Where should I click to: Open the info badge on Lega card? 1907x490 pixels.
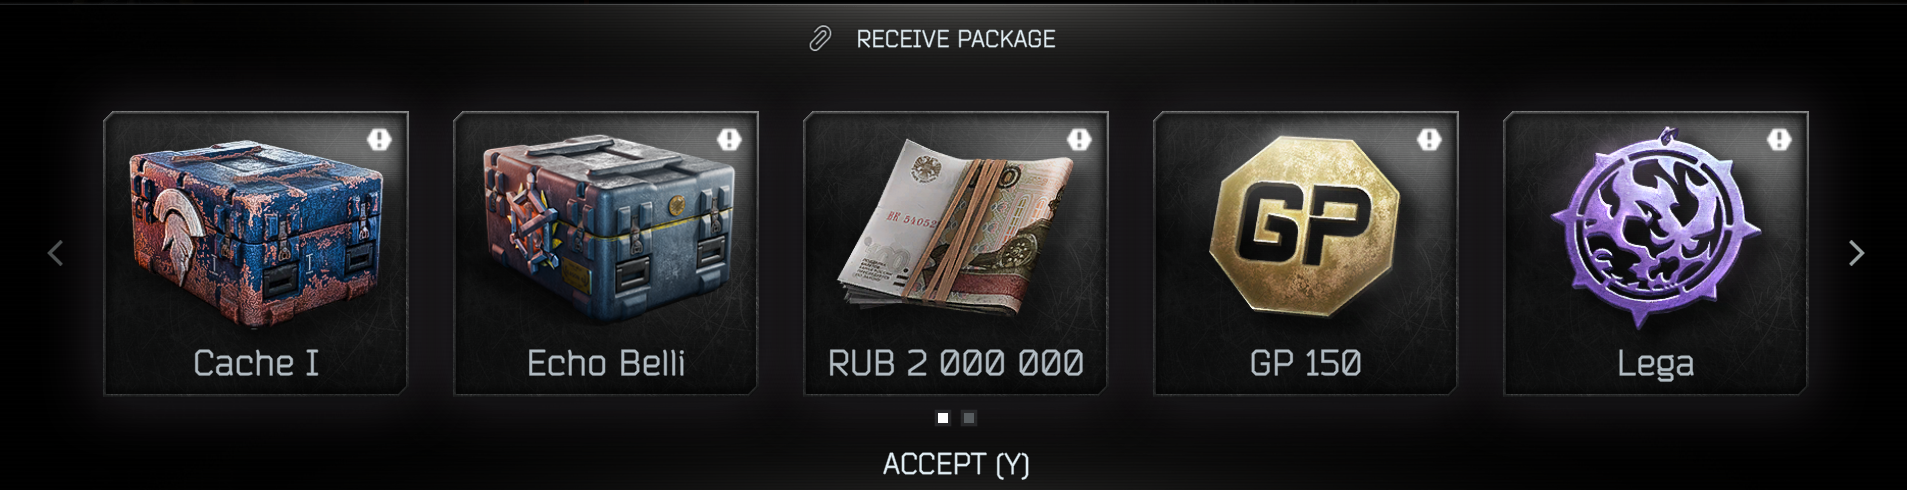pos(1779,139)
